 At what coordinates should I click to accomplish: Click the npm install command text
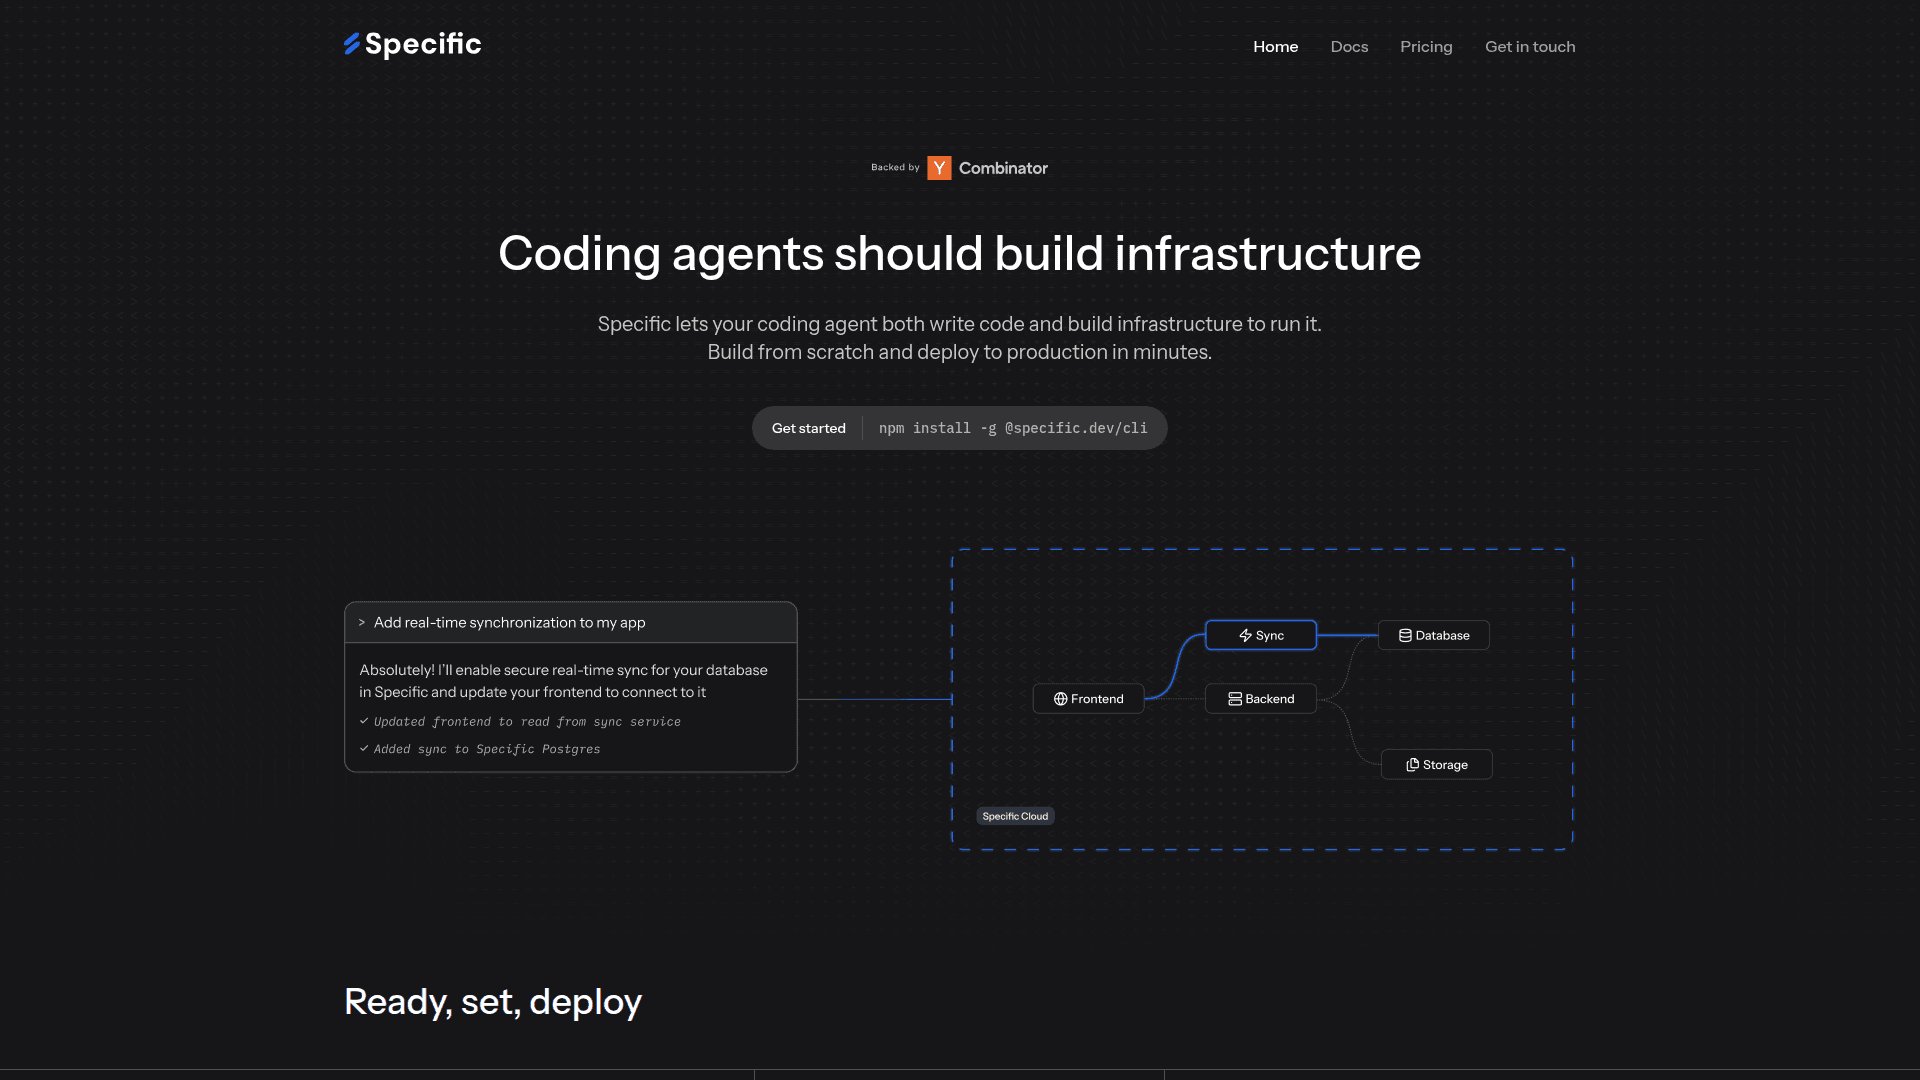tap(1013, 428)
